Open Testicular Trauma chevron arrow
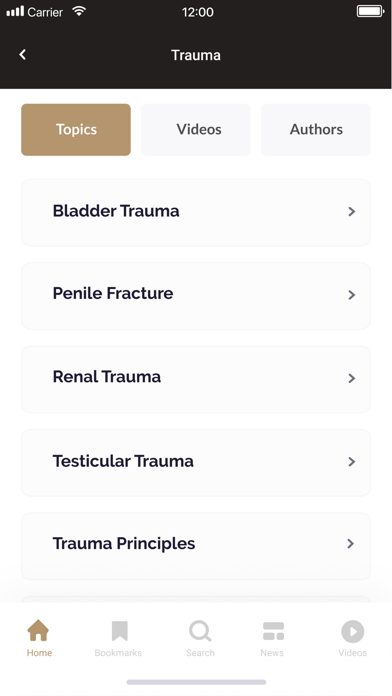The image size is (392, 696). [352, 462]
